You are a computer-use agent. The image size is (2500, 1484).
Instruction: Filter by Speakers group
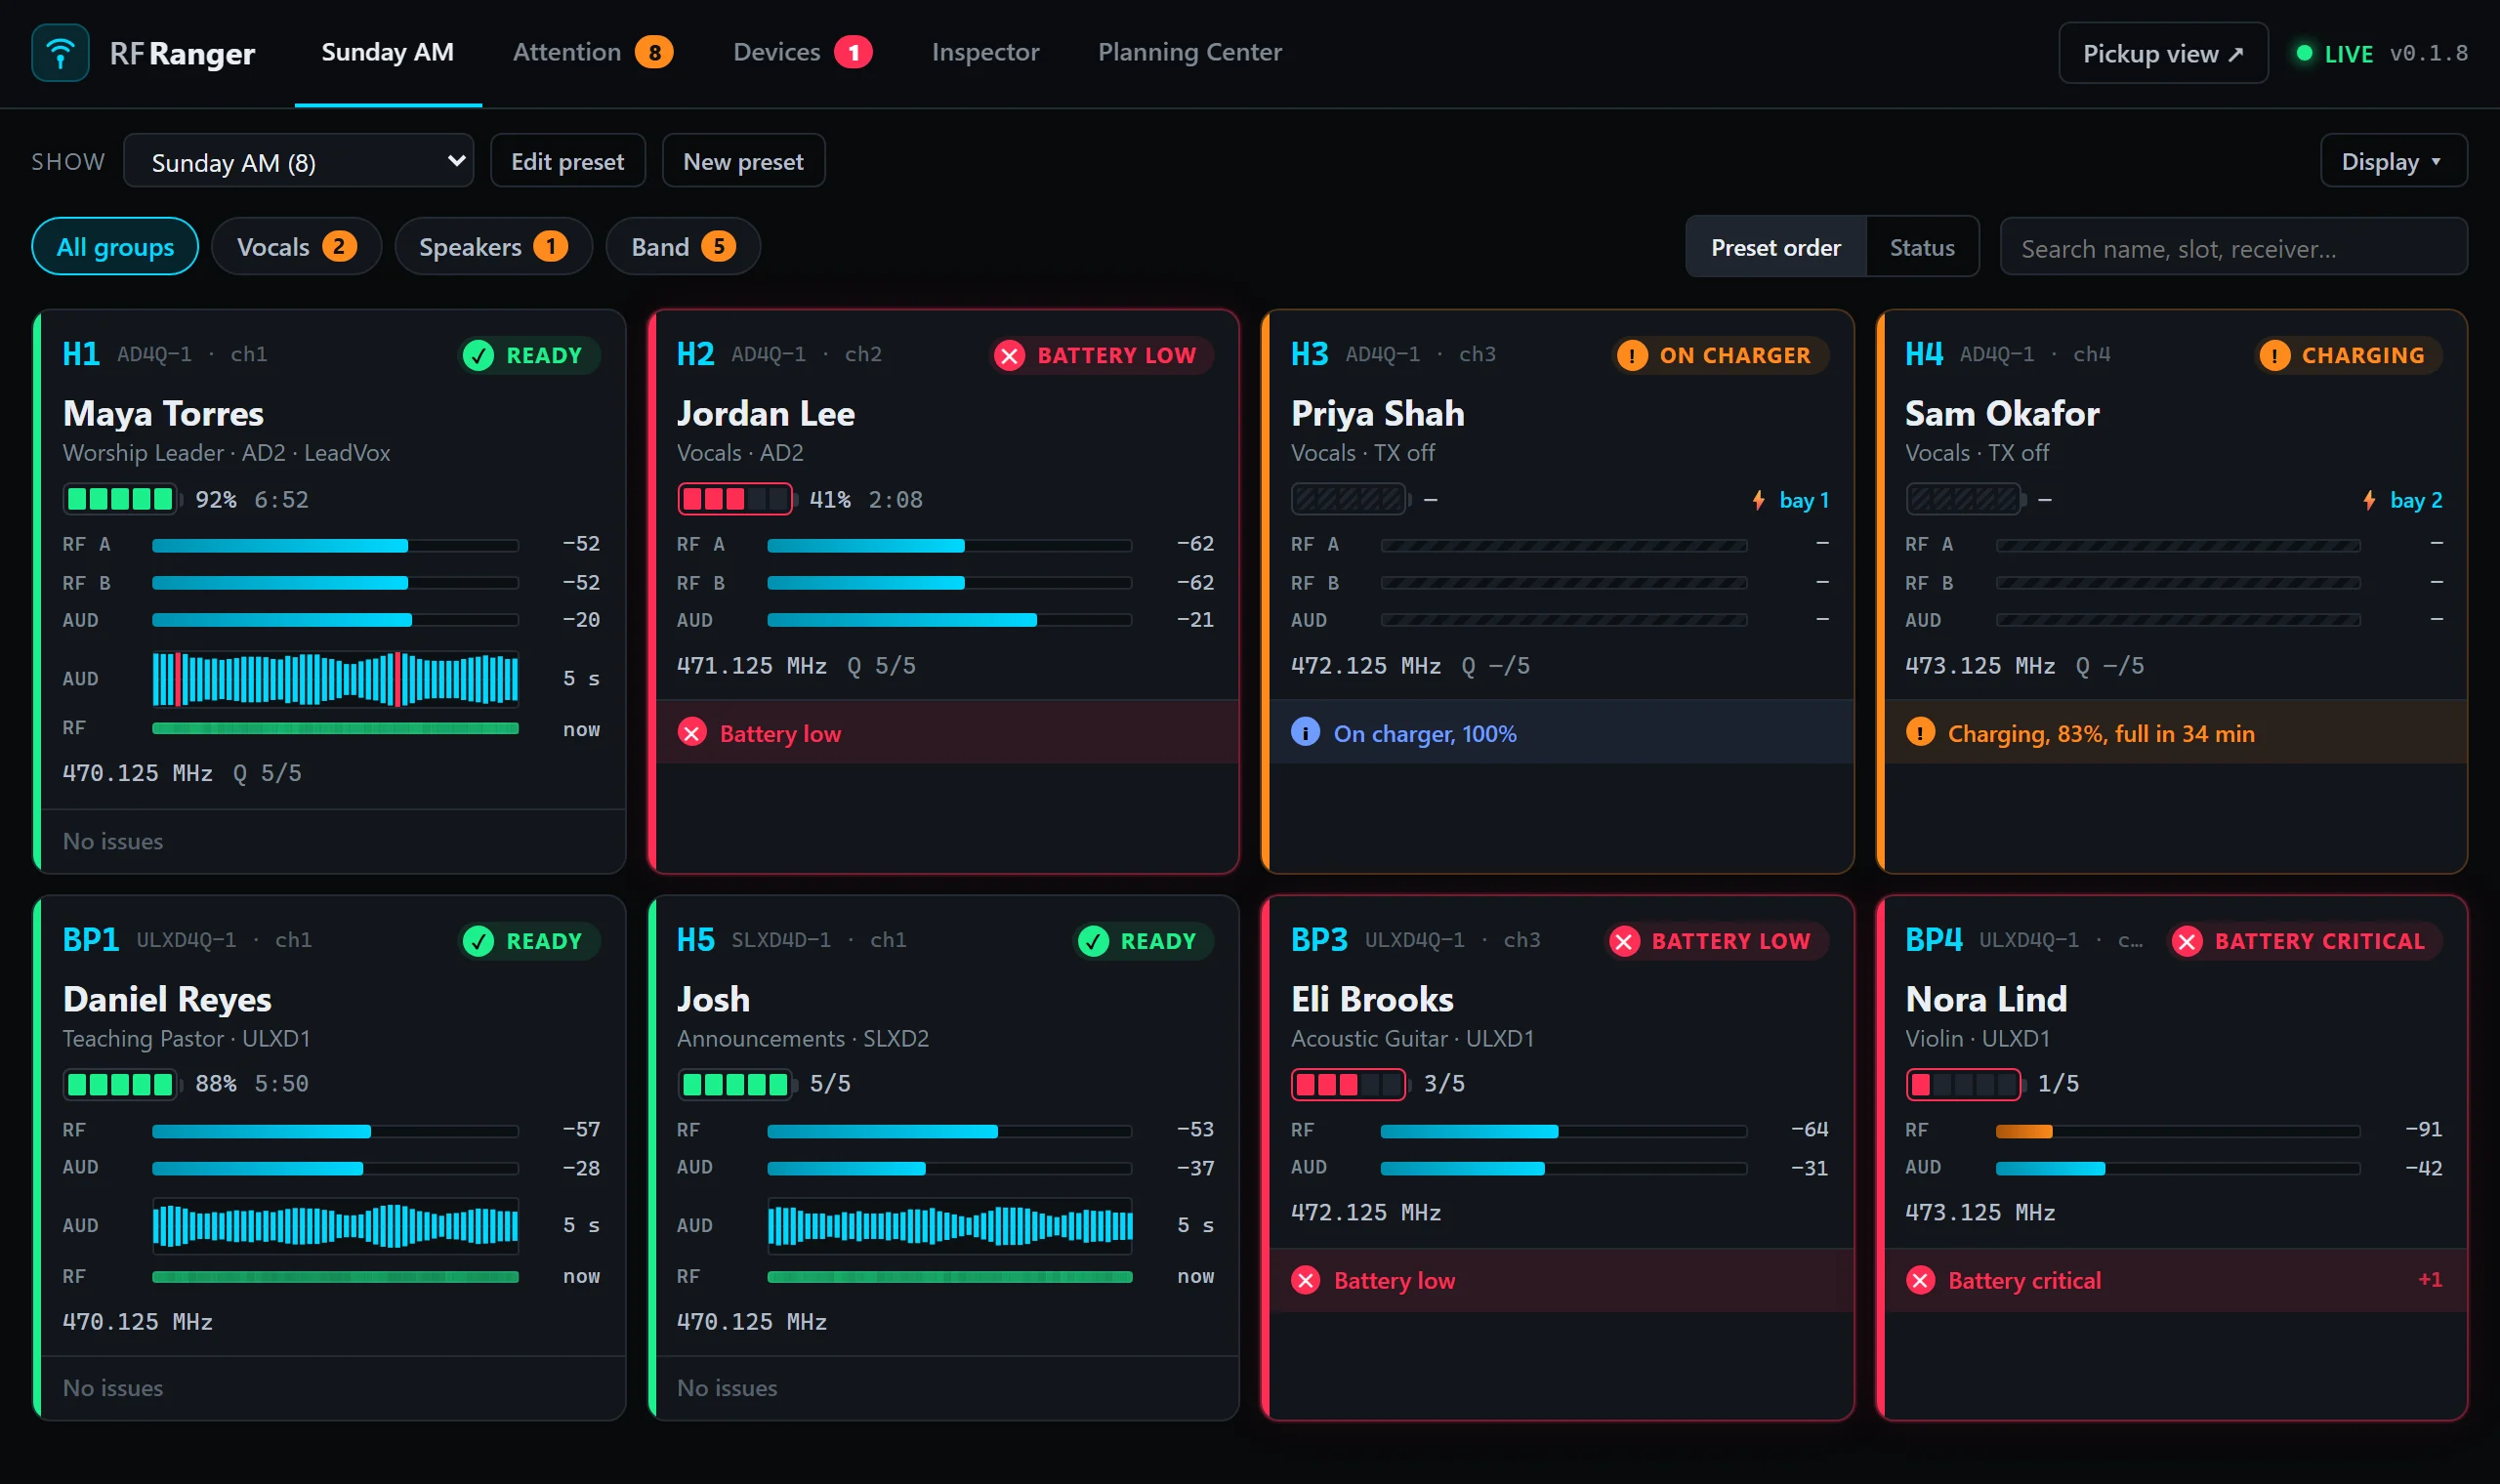tap(493, 247)
